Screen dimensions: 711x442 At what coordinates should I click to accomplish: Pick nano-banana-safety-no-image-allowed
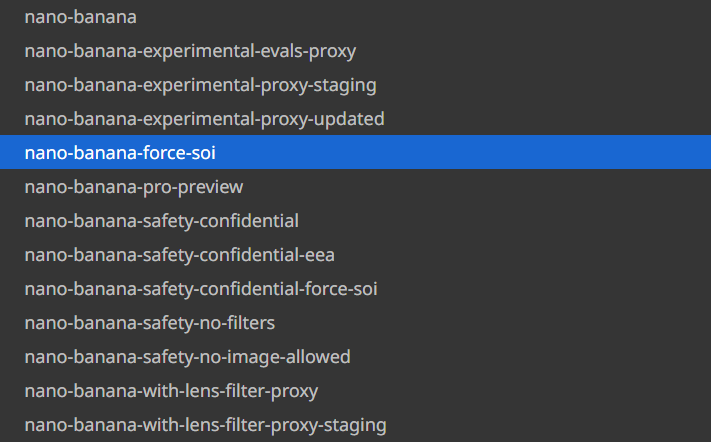coord(187,357)
